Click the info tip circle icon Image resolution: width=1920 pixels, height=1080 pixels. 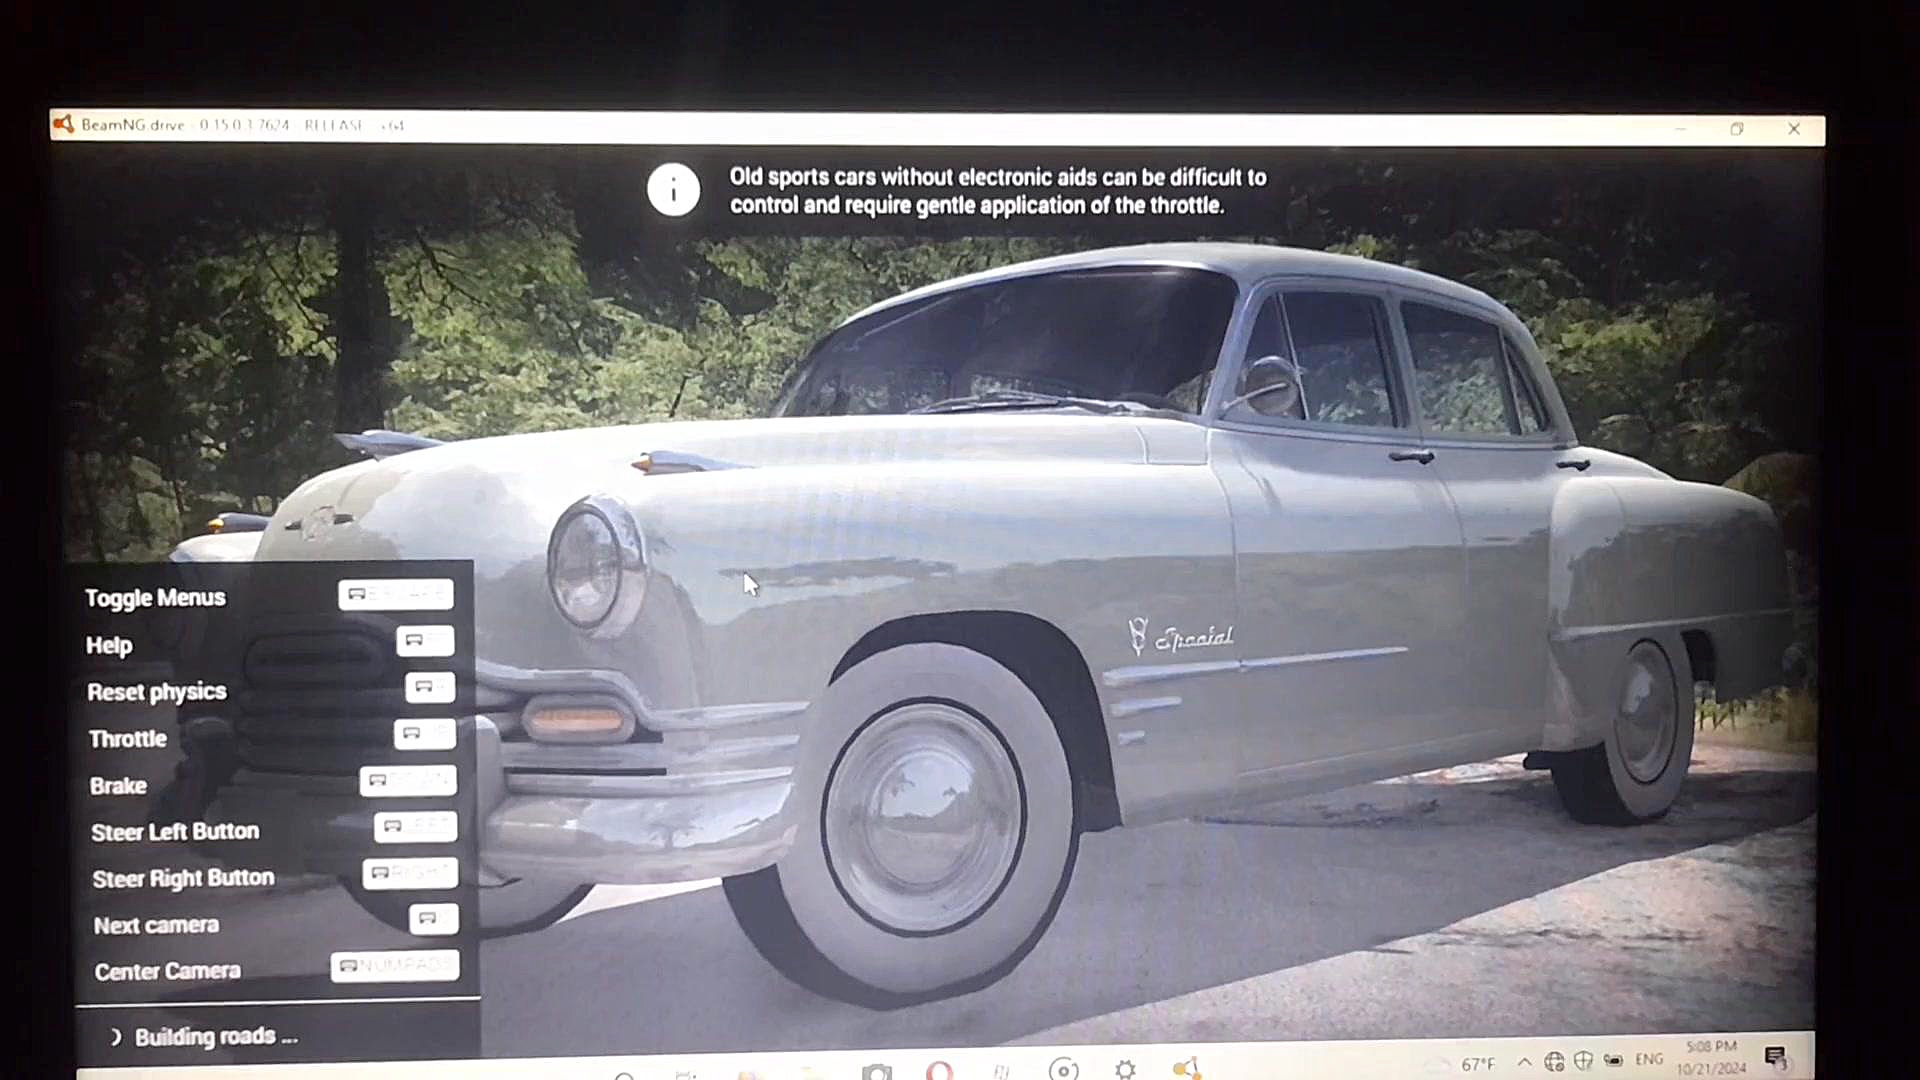673,190
